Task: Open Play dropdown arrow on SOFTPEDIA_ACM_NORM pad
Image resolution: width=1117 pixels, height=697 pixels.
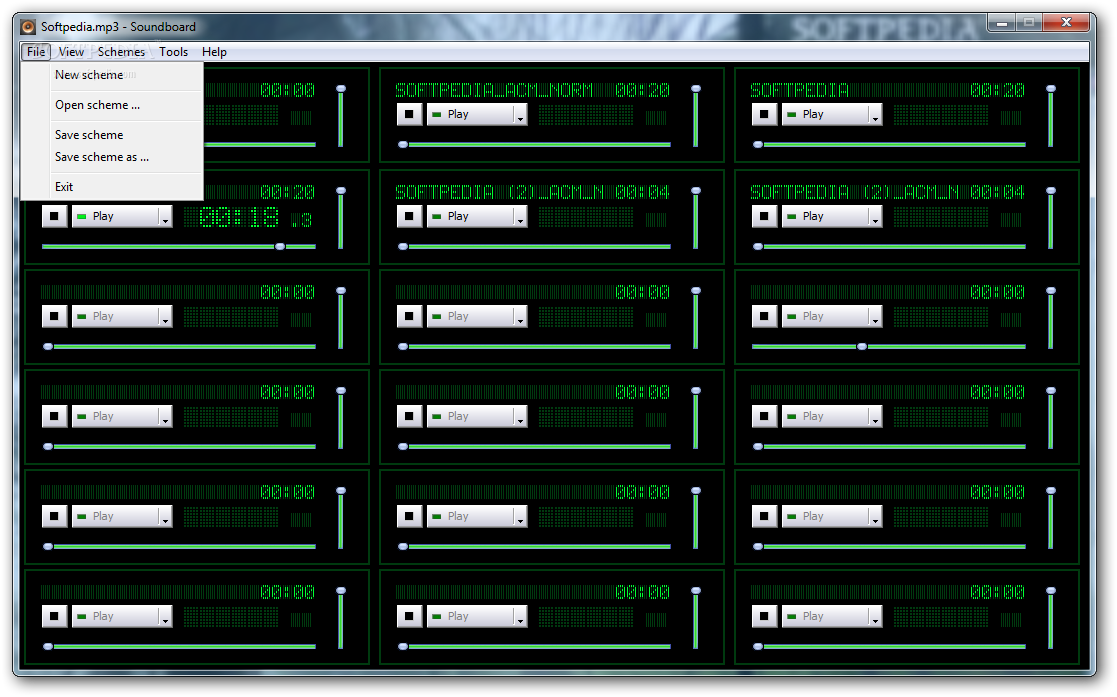Action: (521, 115)
